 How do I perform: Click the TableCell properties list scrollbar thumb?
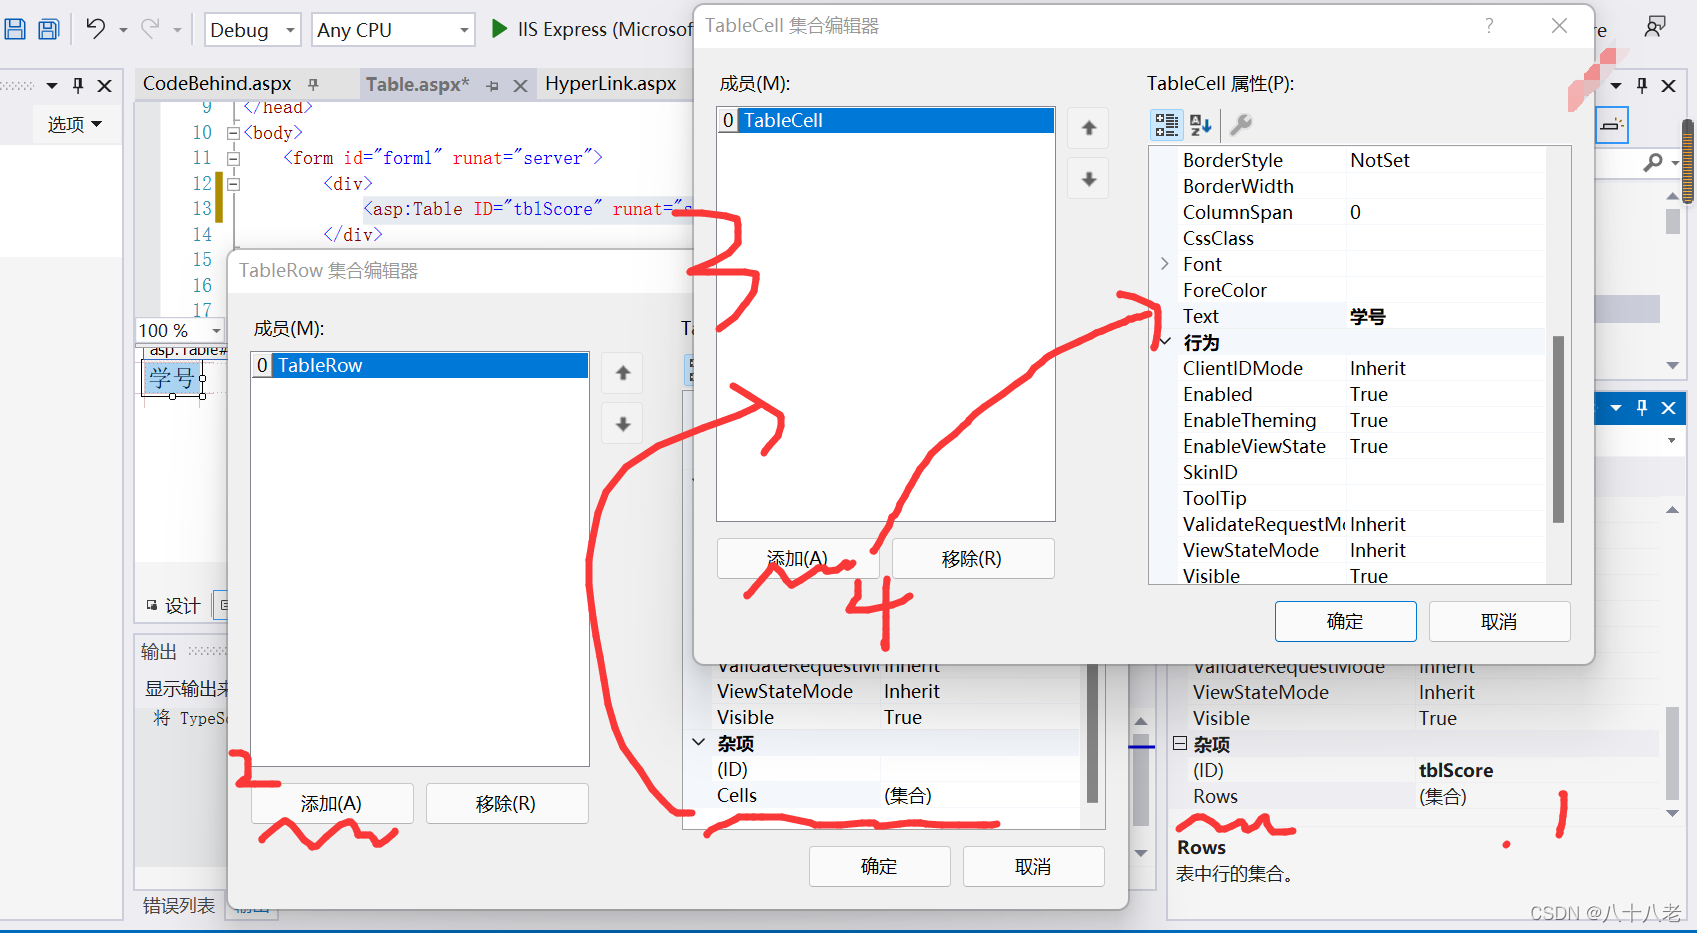coord(1558,429)
